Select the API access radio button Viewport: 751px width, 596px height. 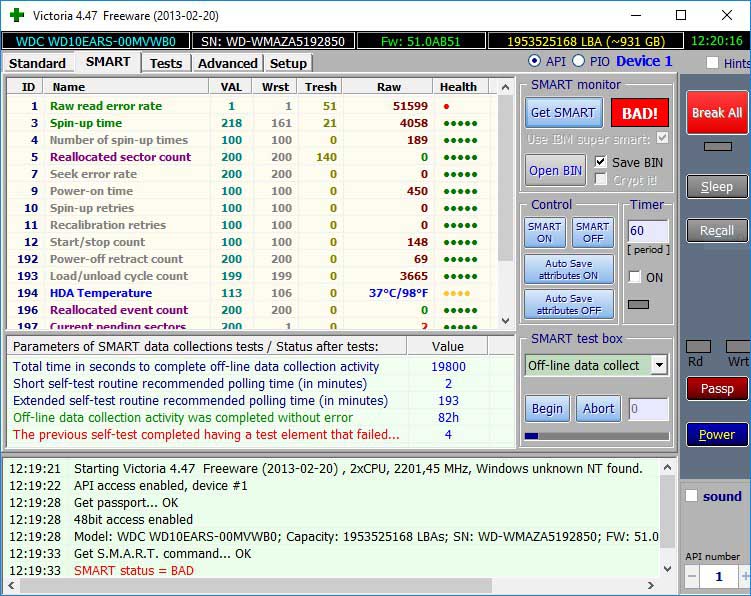534,61
